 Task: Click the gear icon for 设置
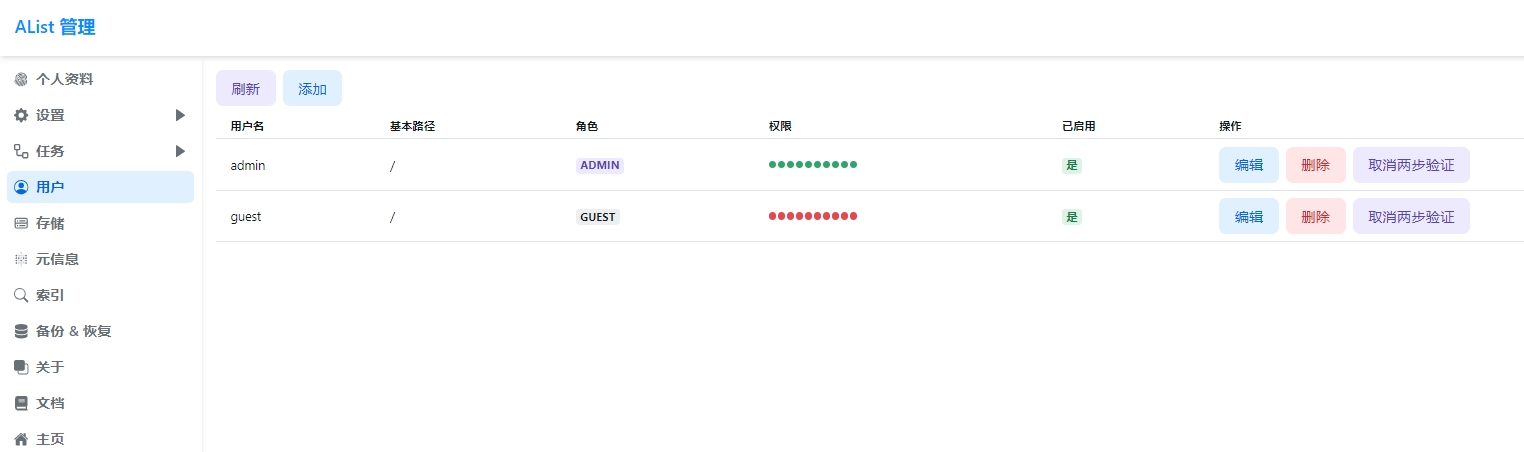(21, 115)
